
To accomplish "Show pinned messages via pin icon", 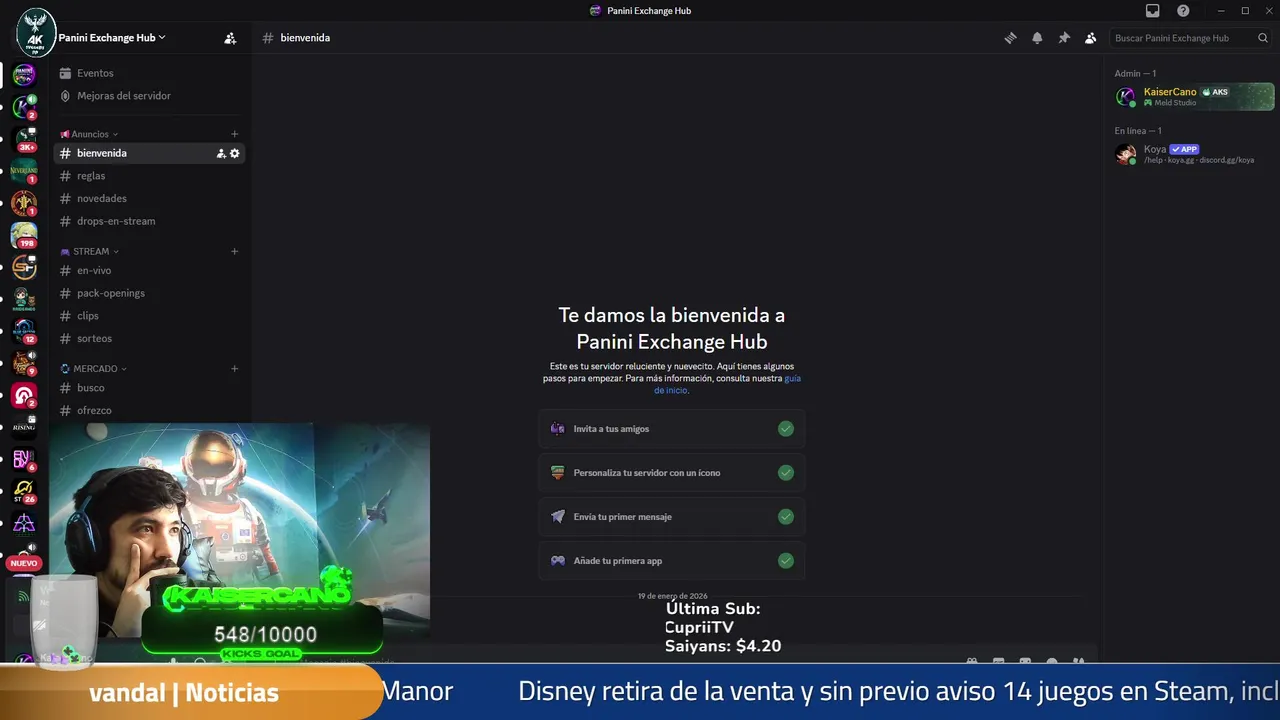I will (x=1064, y=38).
